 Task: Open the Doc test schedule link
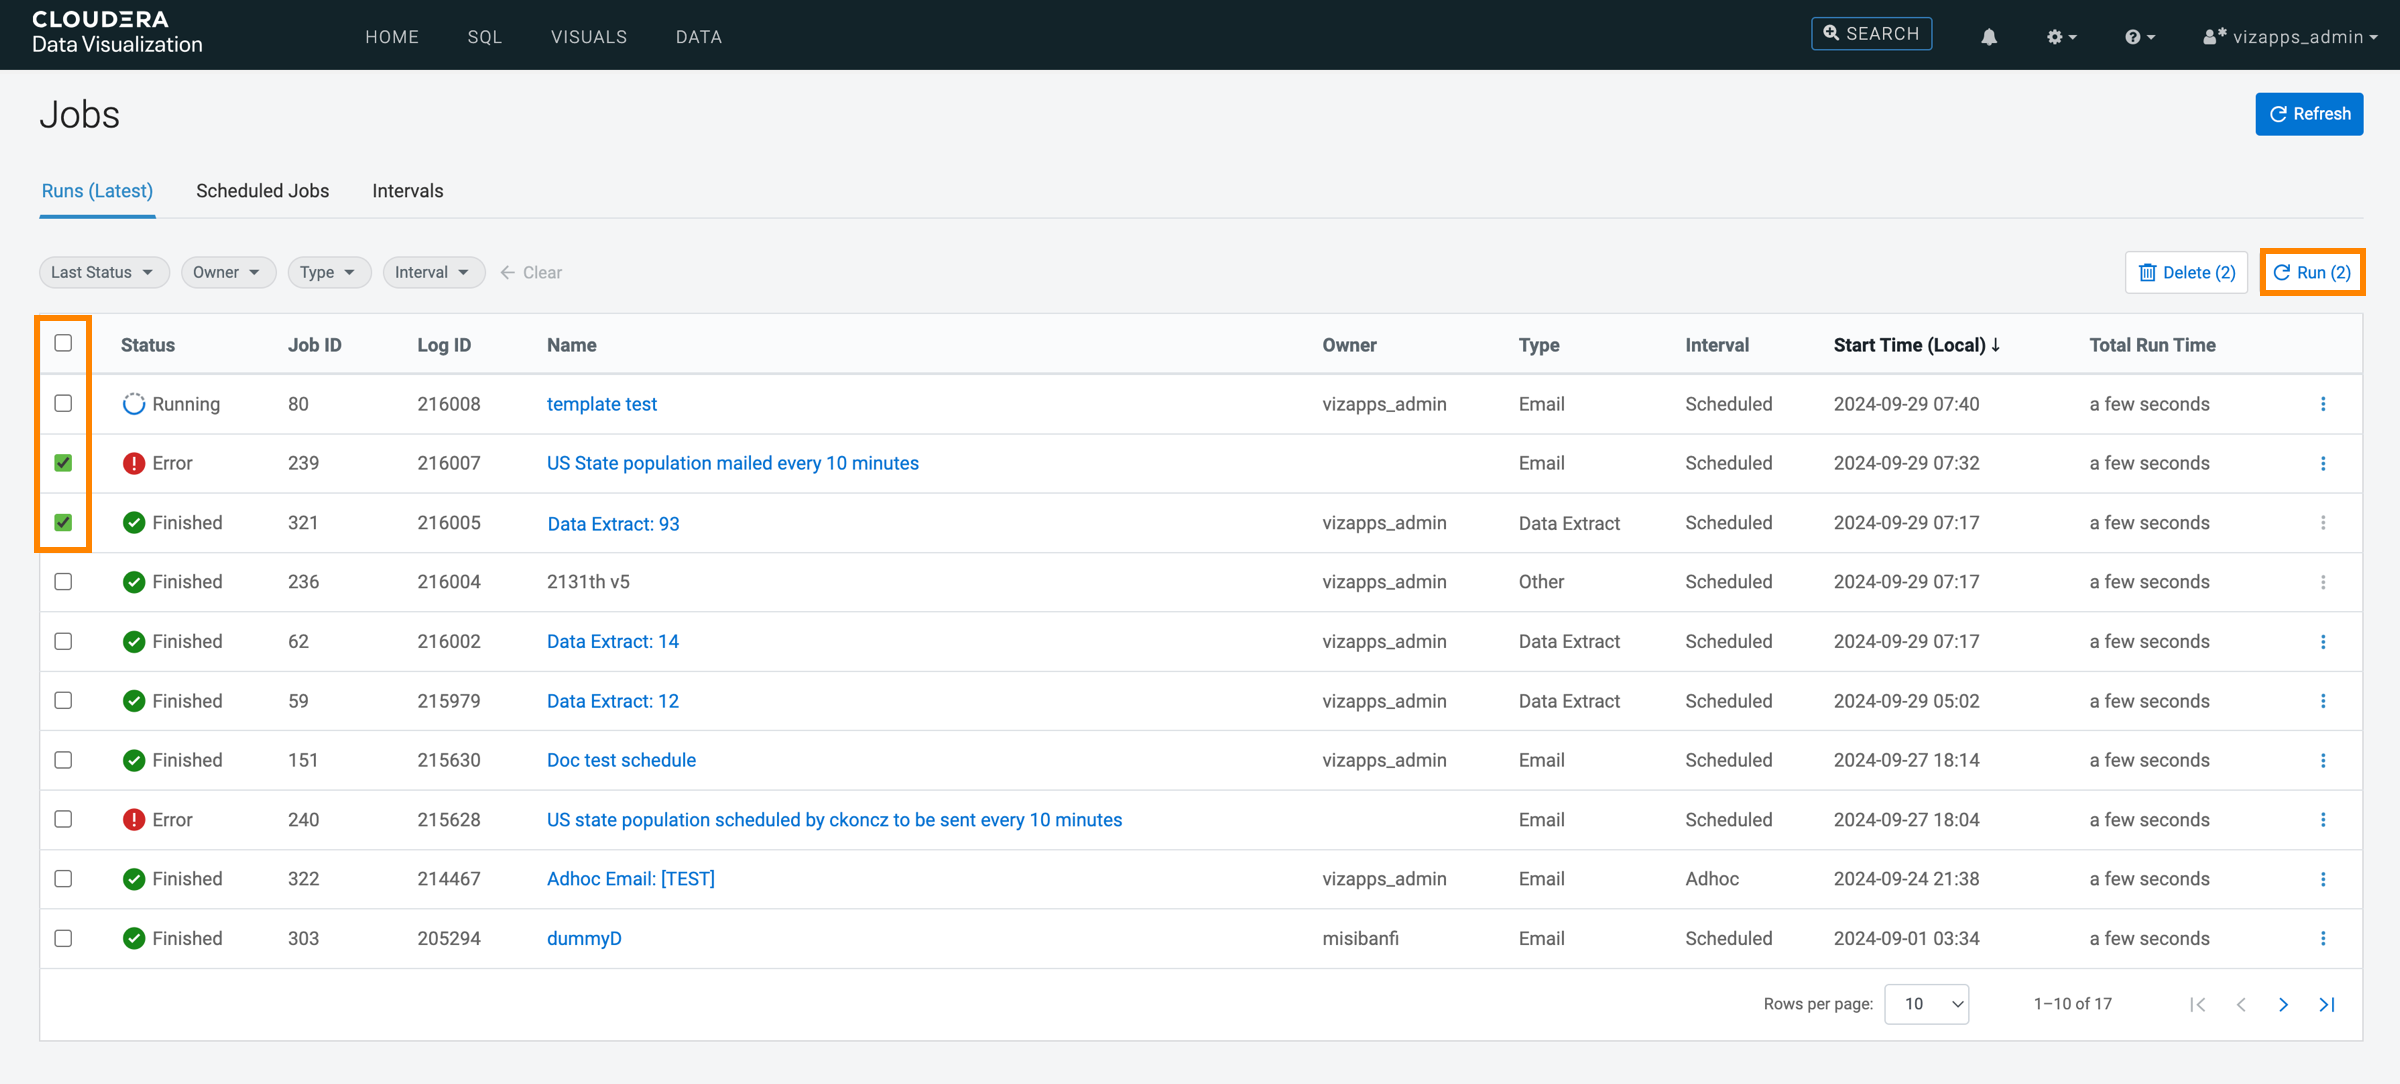621,760
